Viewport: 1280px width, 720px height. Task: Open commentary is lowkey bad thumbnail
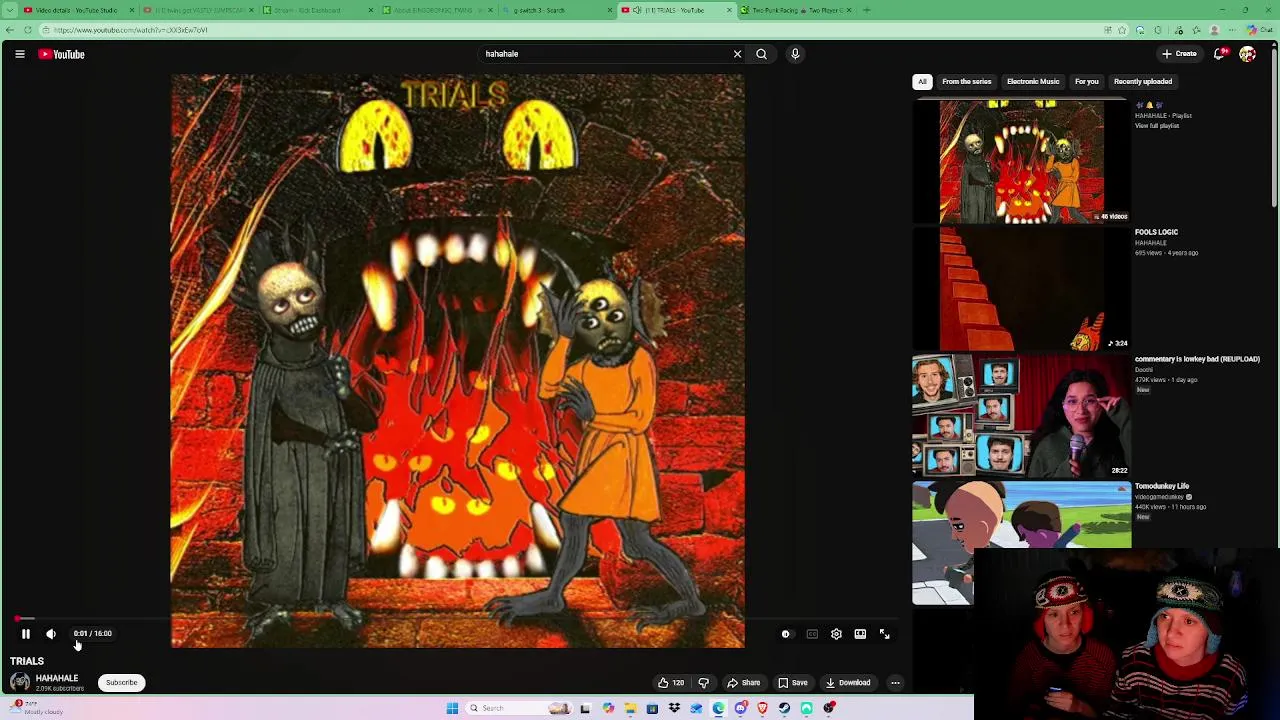[x=1021, y=415]
